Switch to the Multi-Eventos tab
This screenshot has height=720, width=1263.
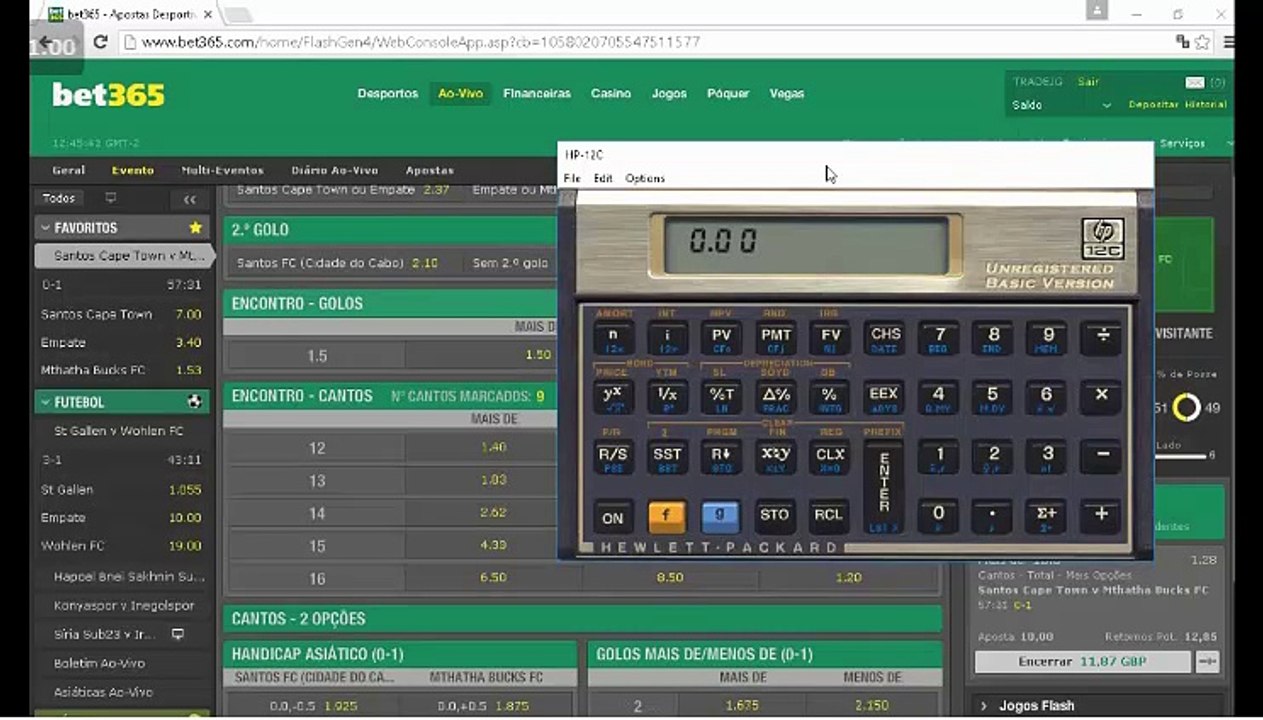tap(222, 170)
